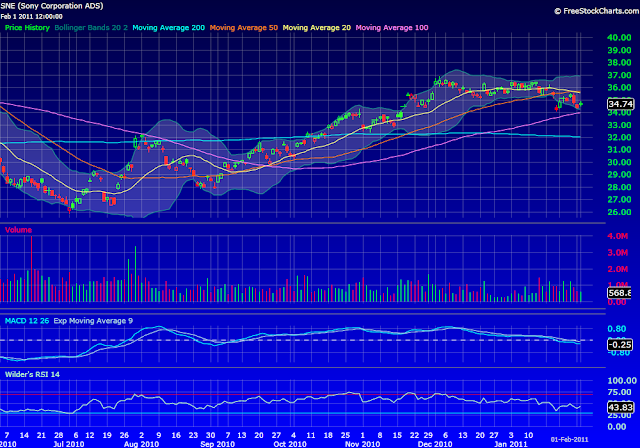Select the Moving Average 100 legend label
Screen dimensions: 640x448
tap(392, 28)
